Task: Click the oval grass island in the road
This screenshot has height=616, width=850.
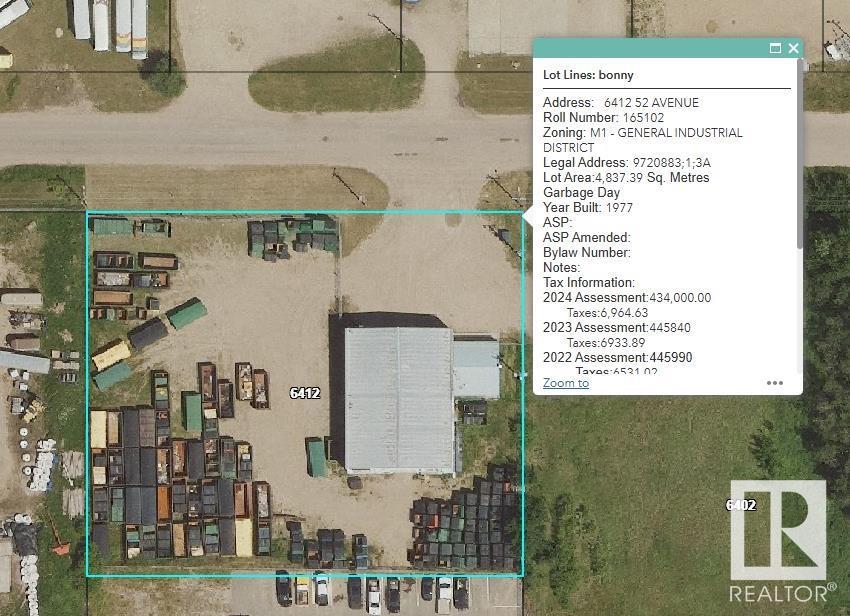Action: (322, 77)
